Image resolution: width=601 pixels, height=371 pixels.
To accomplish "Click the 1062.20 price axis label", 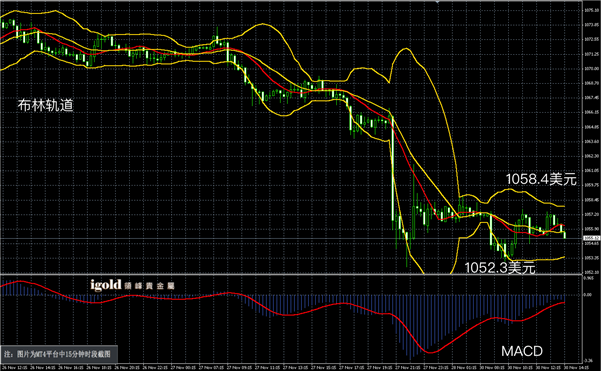I will click(x=592, y=156).
